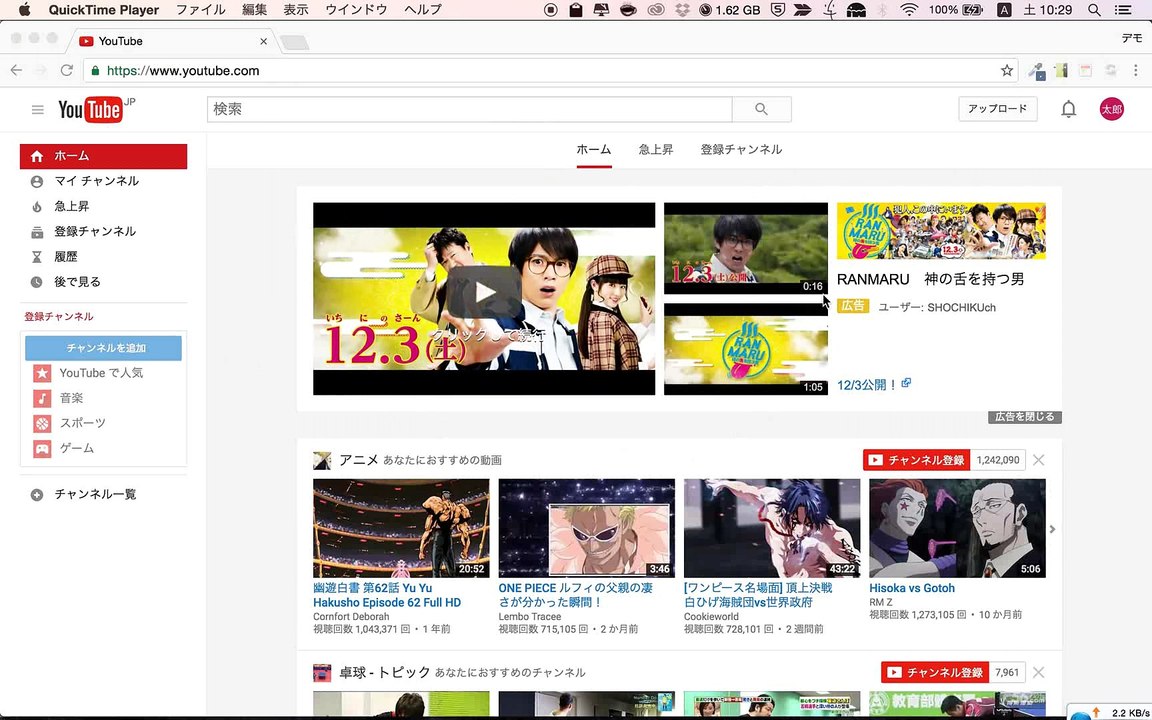Open the 頂上決戦 白ひげ海賊団vs世界政府 thumbnail
This screenshot has height=720, width=1152.
[x=771, y=528]
